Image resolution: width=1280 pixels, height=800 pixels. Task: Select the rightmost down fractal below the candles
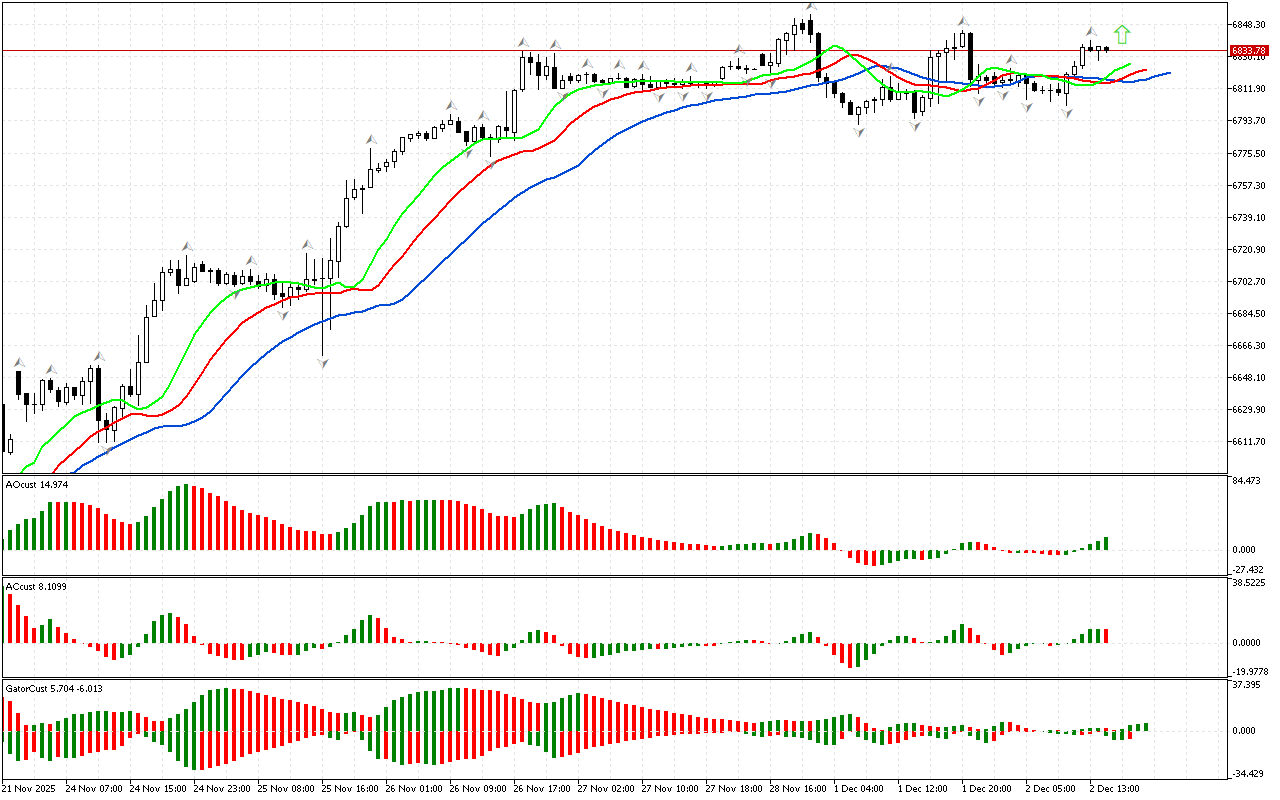1067,114
